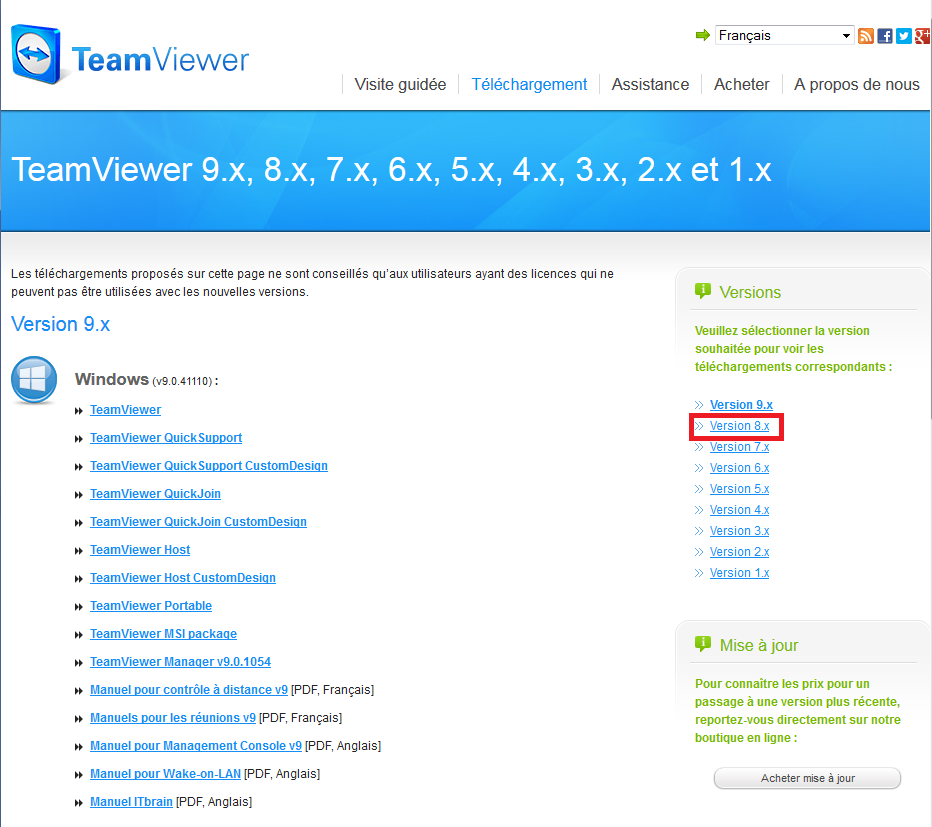
Task: Open Manuels pour les réunions v9
Action: point(172,718)
